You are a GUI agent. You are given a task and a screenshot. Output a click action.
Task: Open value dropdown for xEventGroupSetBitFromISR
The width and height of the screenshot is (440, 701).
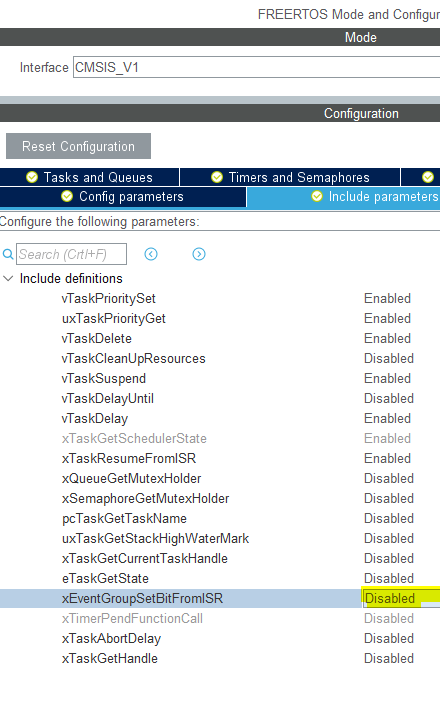pyautogui.click(x=401, y=598)
